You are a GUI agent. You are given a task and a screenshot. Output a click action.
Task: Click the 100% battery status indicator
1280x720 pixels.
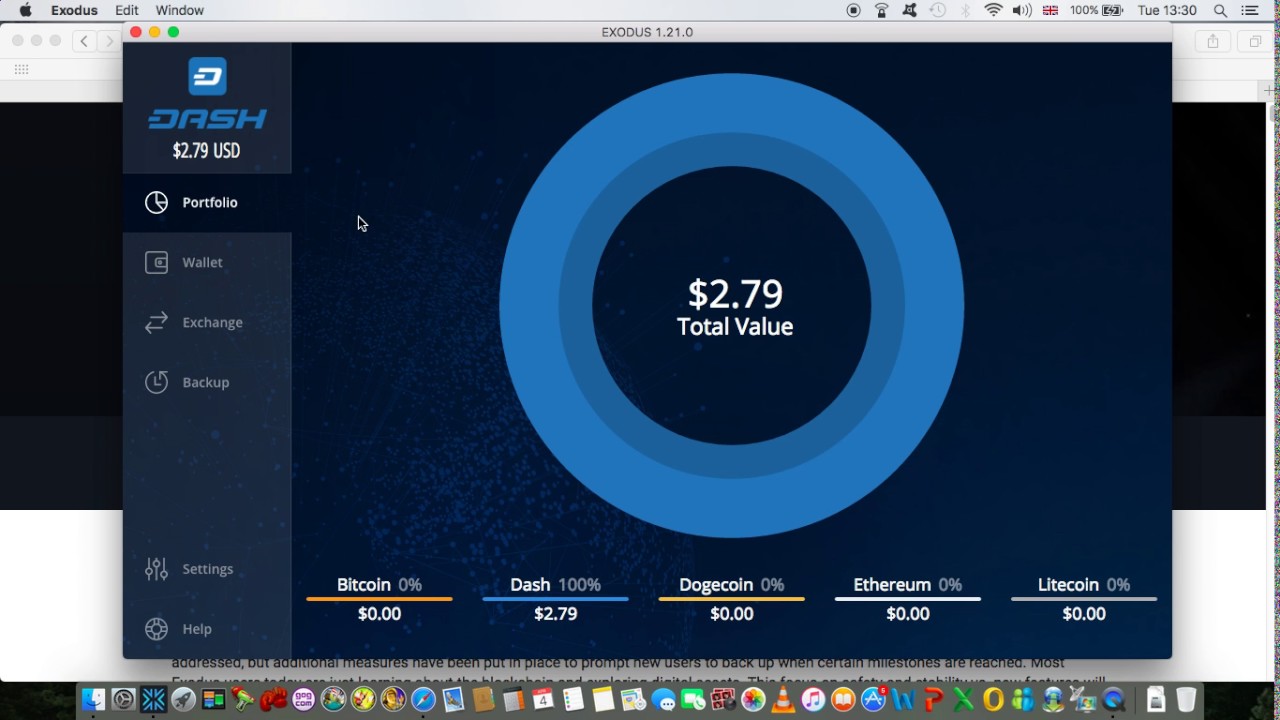[x=1097, y=10]
